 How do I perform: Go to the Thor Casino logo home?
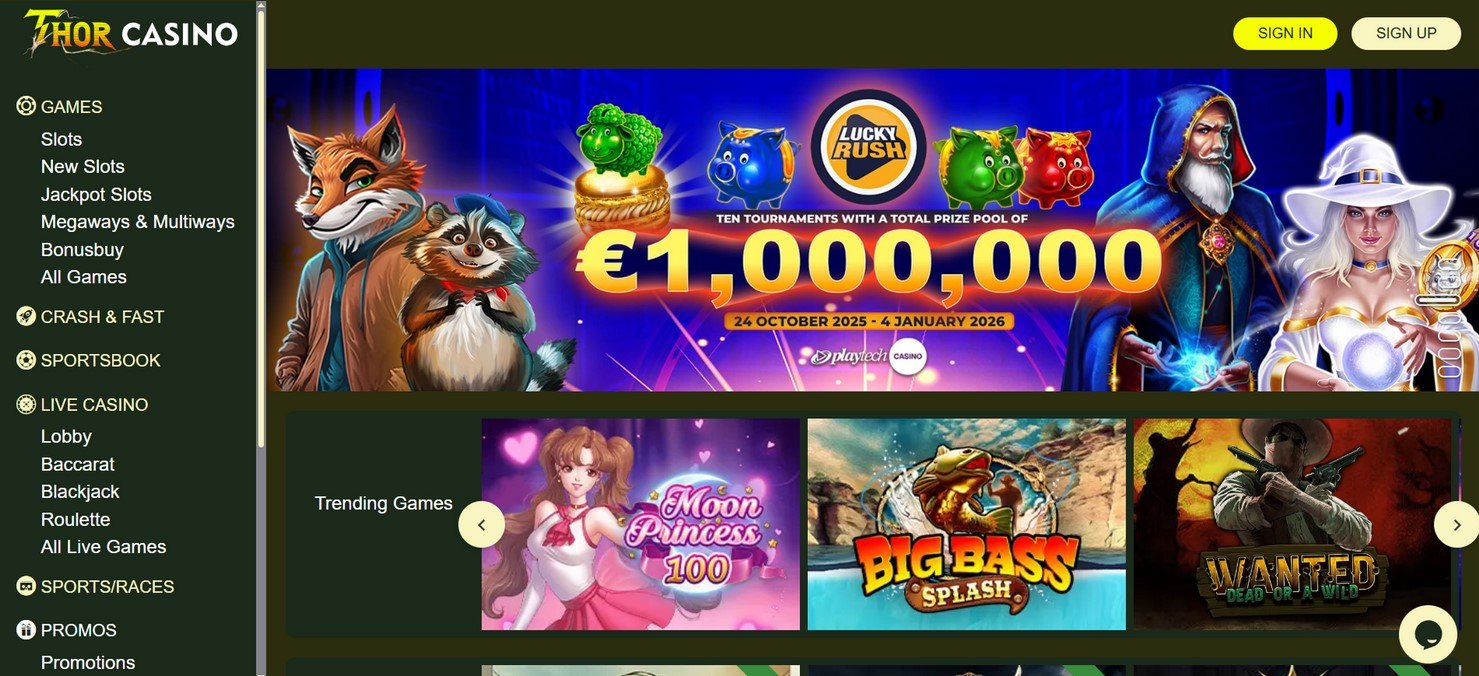point(131,32)
